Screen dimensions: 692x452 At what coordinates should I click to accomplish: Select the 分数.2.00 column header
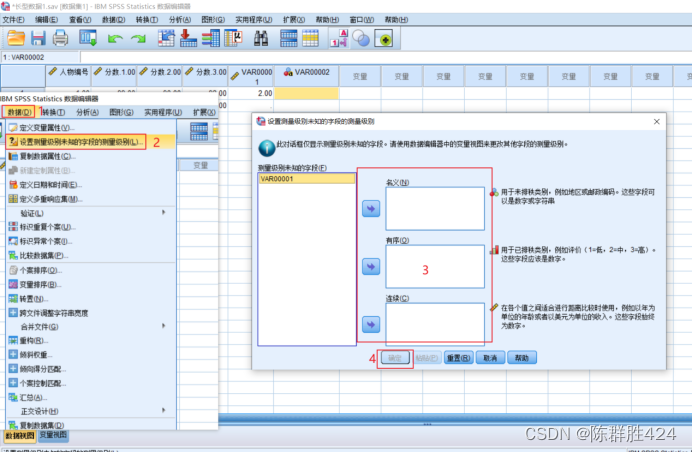[x=159, y=76]
